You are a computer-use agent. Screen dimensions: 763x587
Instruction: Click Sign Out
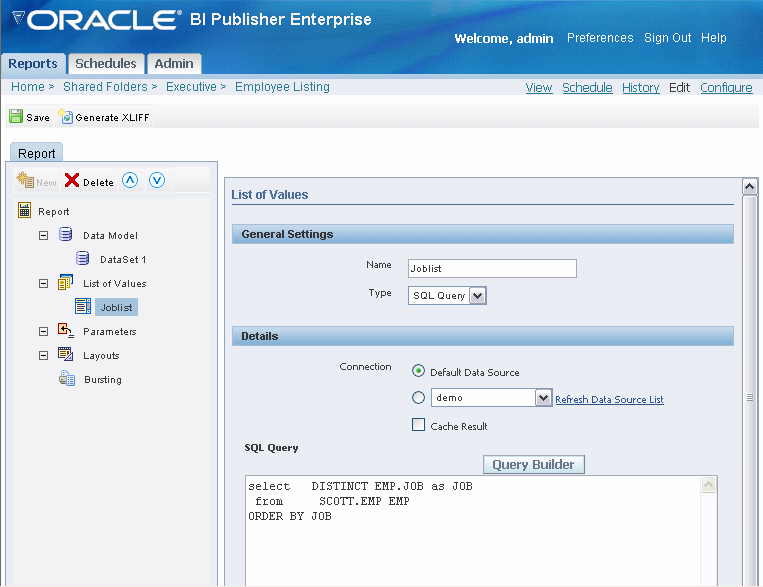point(667,37)
